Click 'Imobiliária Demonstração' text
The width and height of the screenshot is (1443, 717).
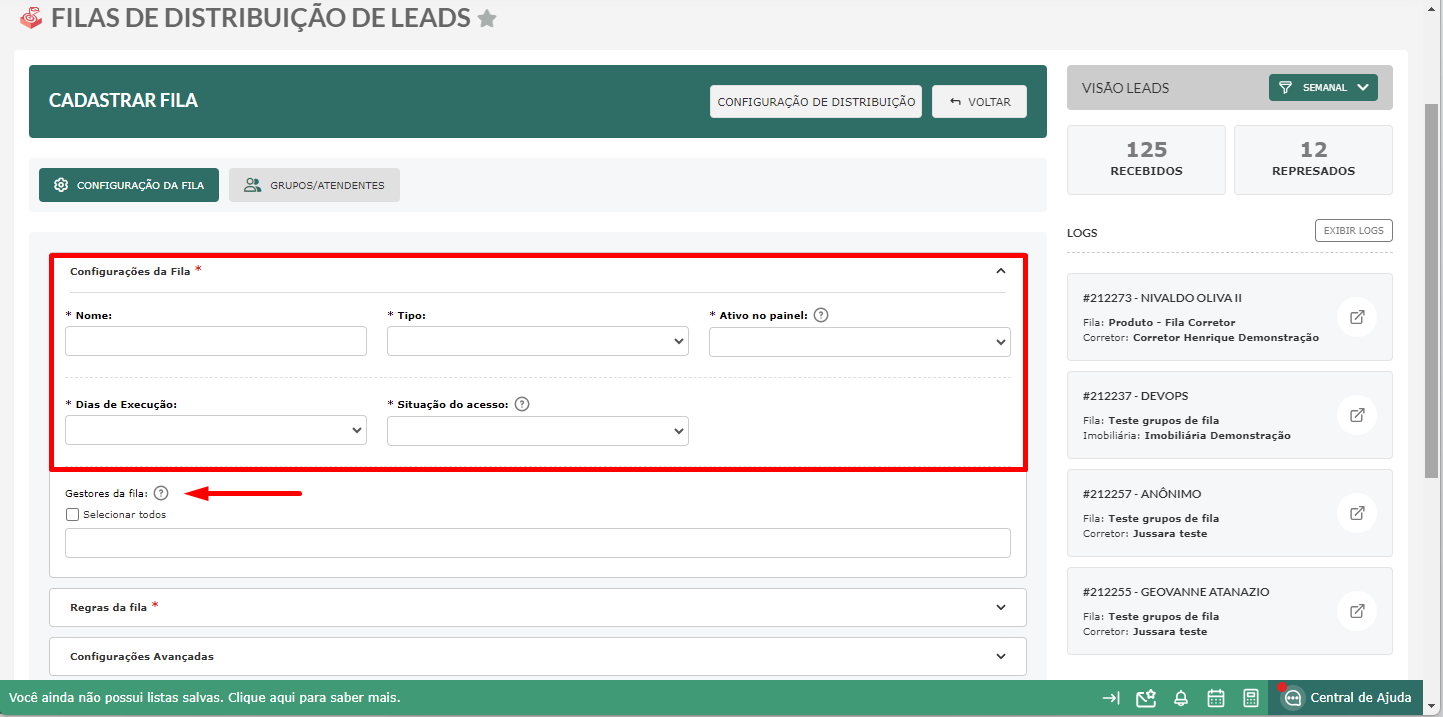(x=1218, y=436)
